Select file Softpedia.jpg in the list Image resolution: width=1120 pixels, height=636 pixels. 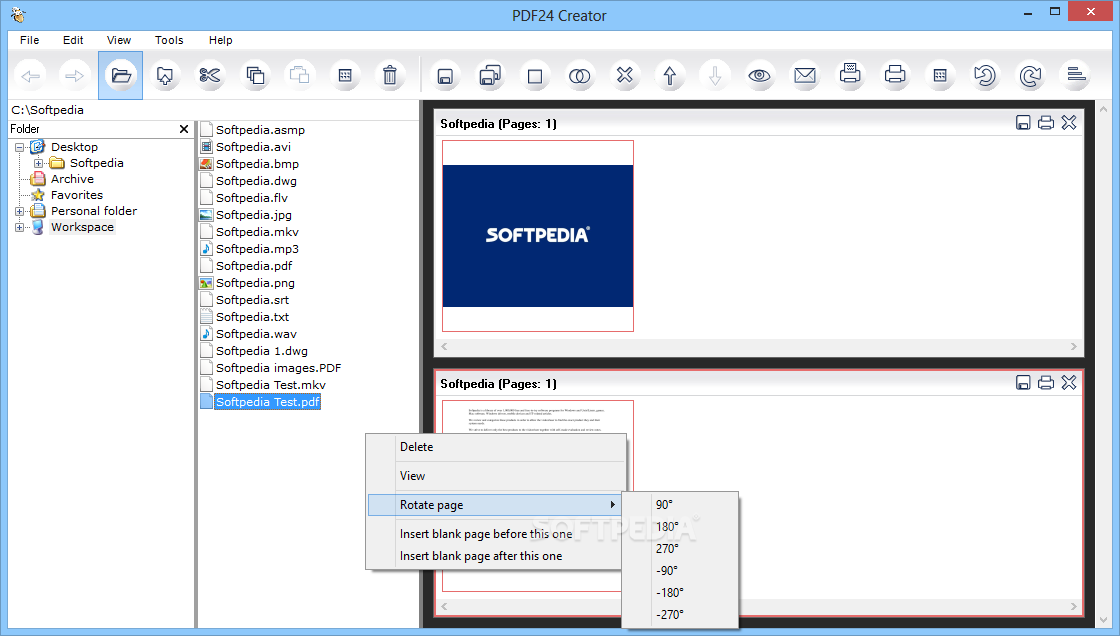(254, 215)
